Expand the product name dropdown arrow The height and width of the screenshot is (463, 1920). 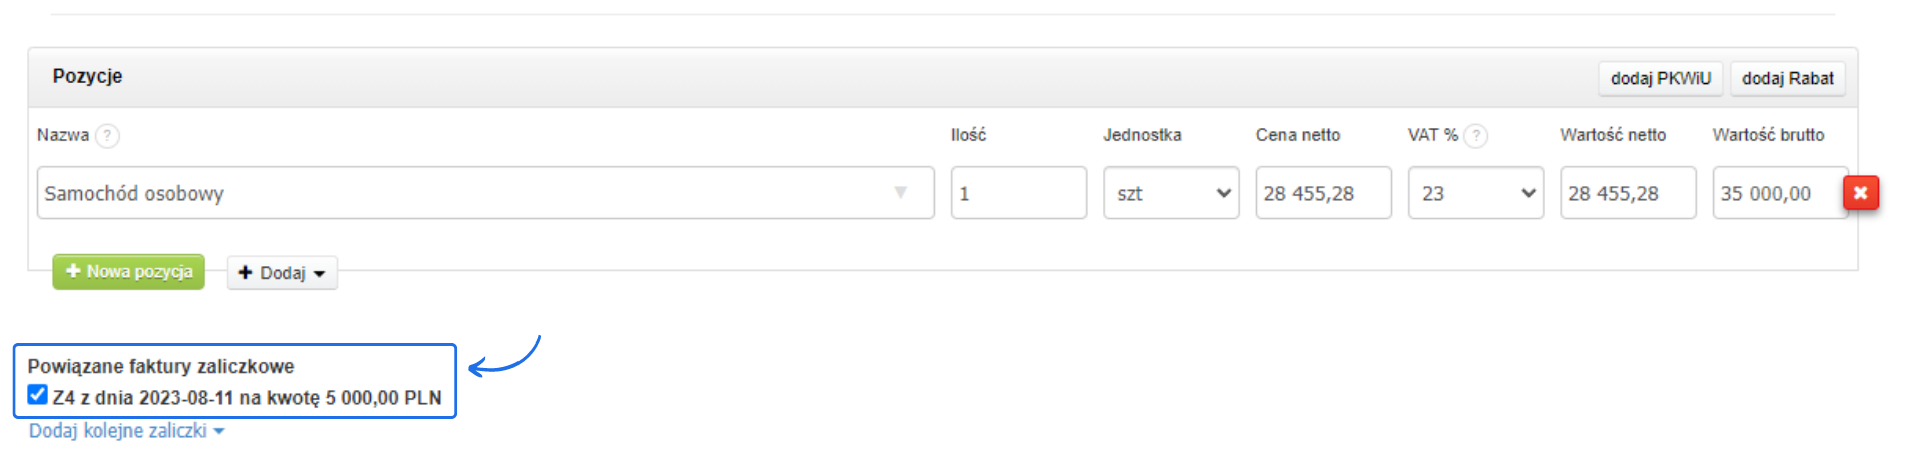[900, 192]
